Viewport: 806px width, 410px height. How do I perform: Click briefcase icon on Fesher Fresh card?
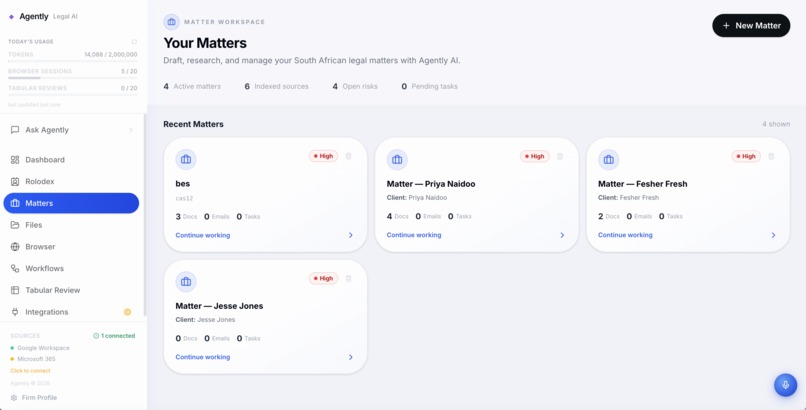pyautogui.click(x=609, y=160)
